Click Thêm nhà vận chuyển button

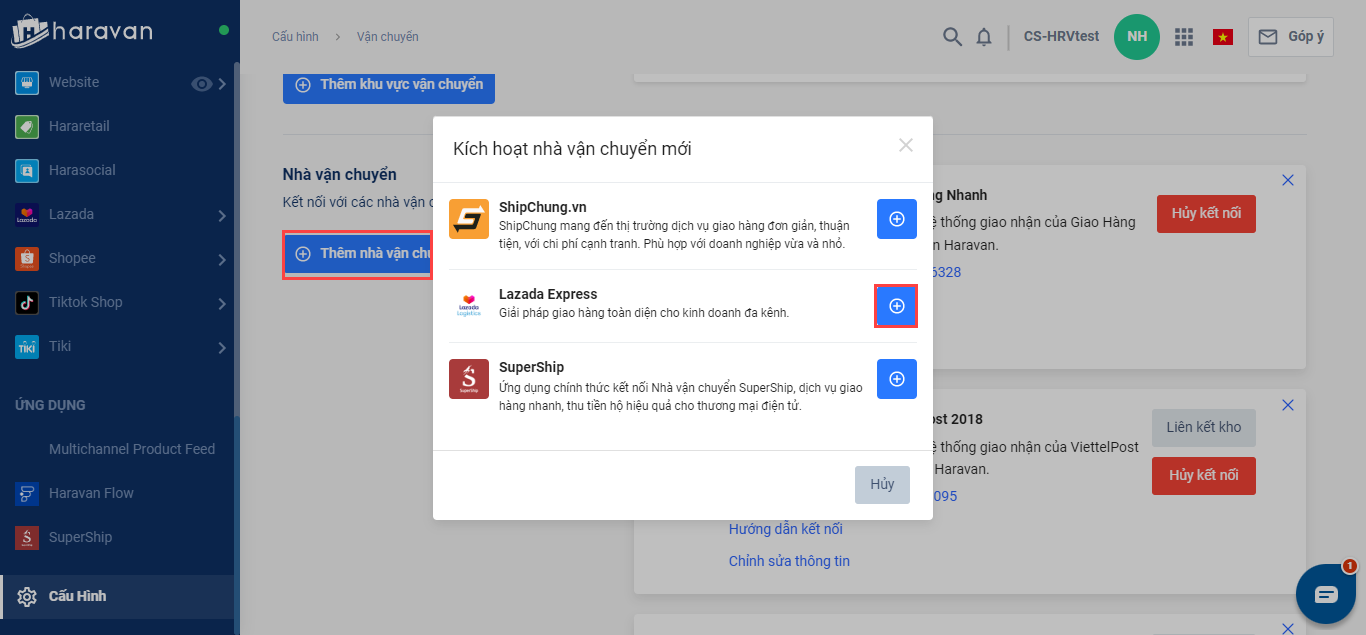click(358, 254)
